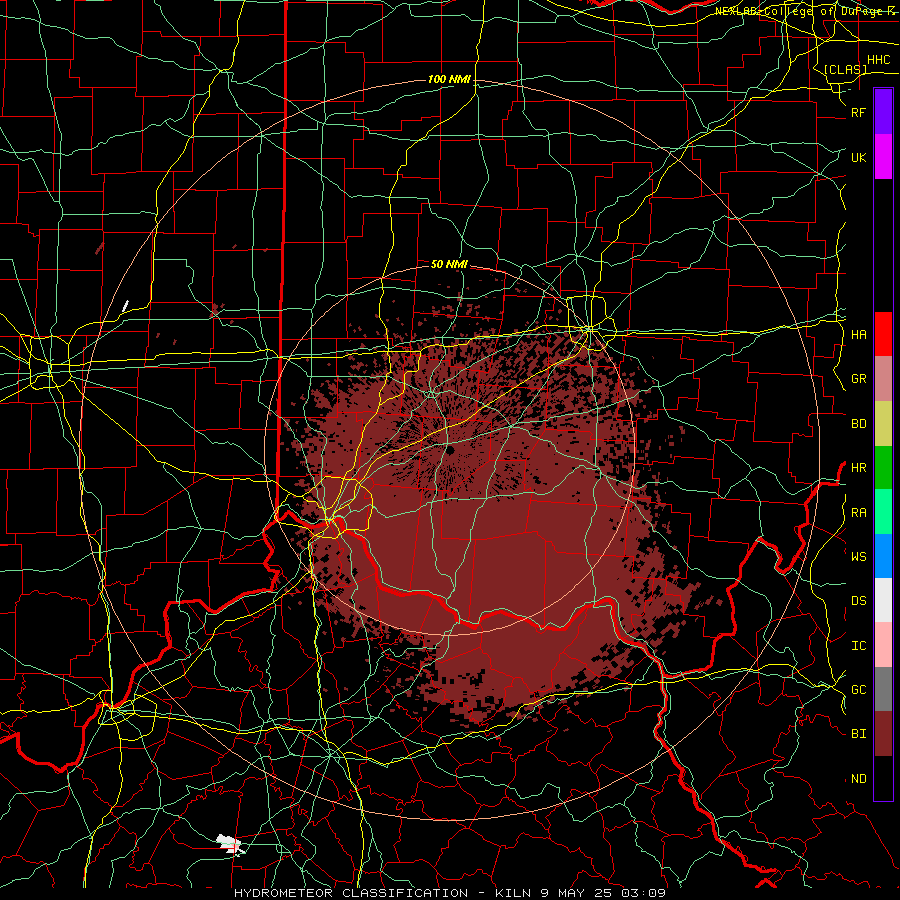
Task: Click the HA red legend swatch
Action: click(883, 334)
